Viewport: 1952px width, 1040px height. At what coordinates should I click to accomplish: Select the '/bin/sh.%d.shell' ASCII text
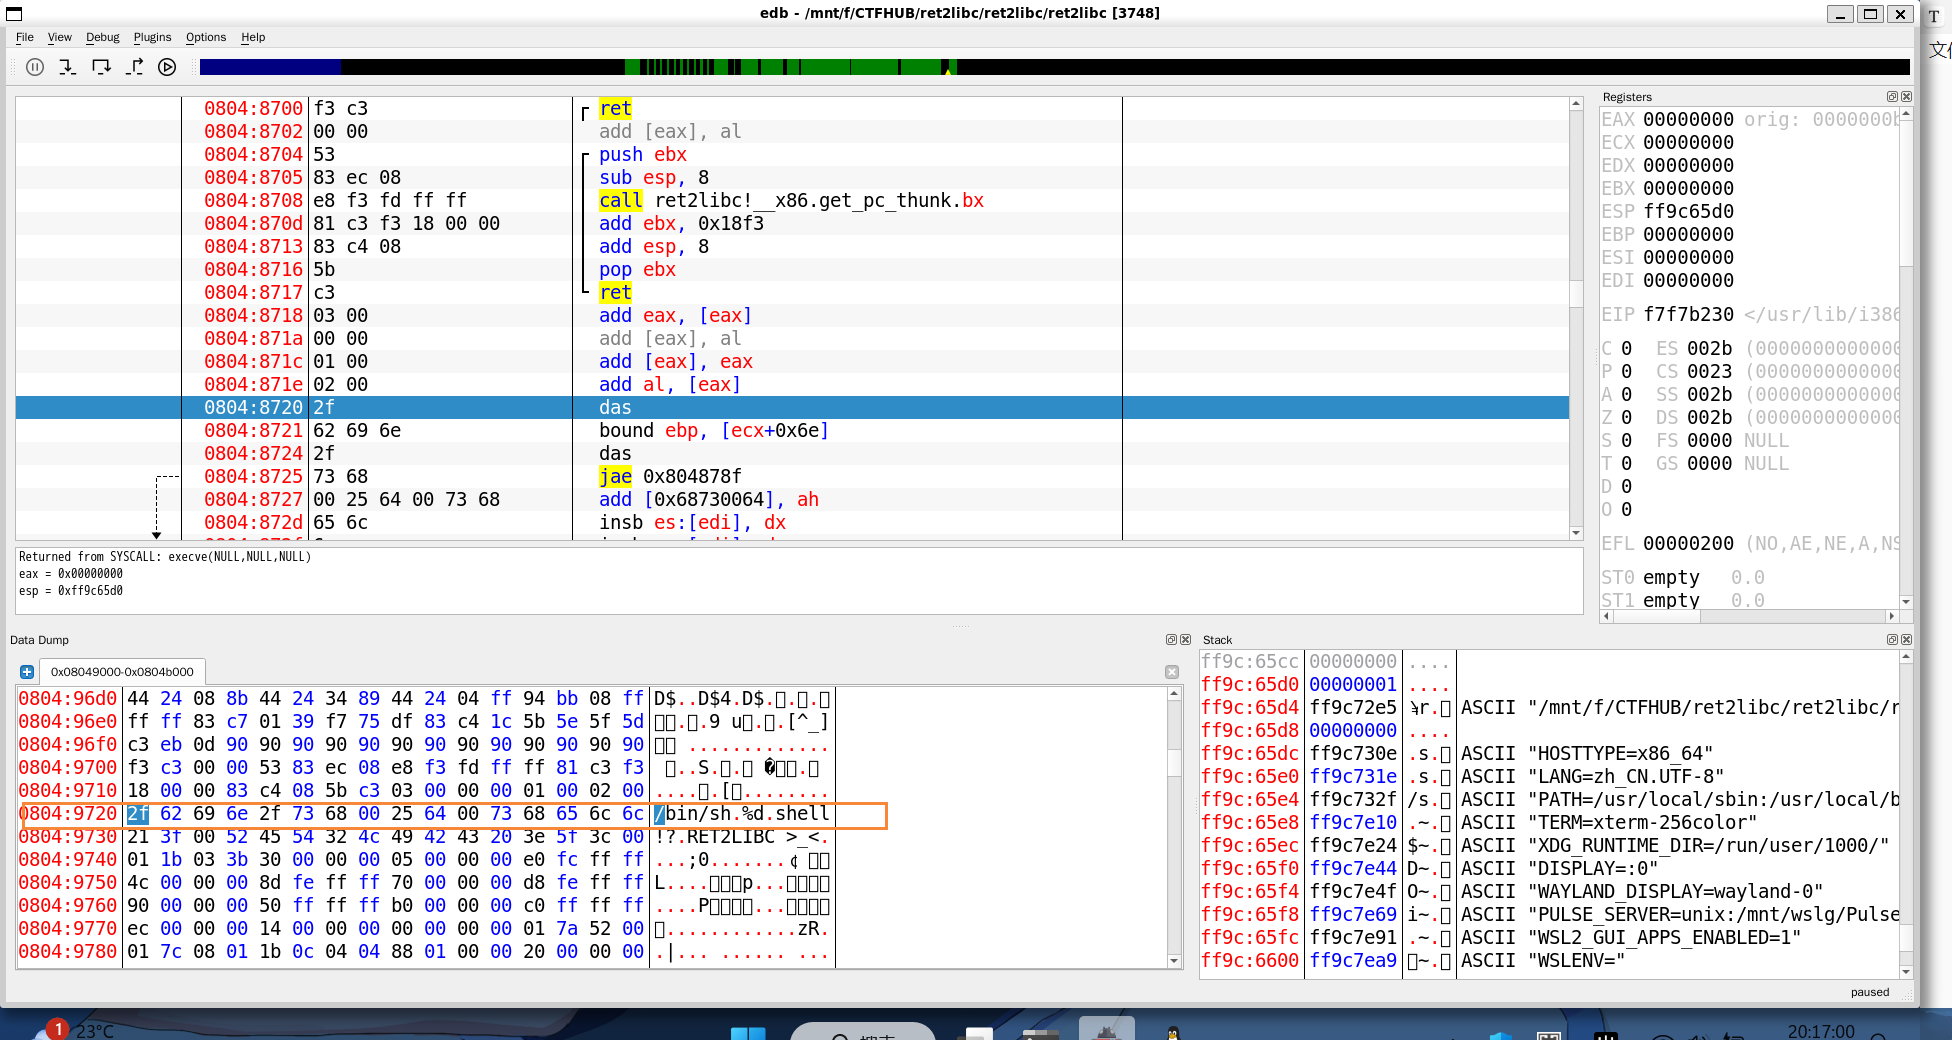click(x=742, y=813)
